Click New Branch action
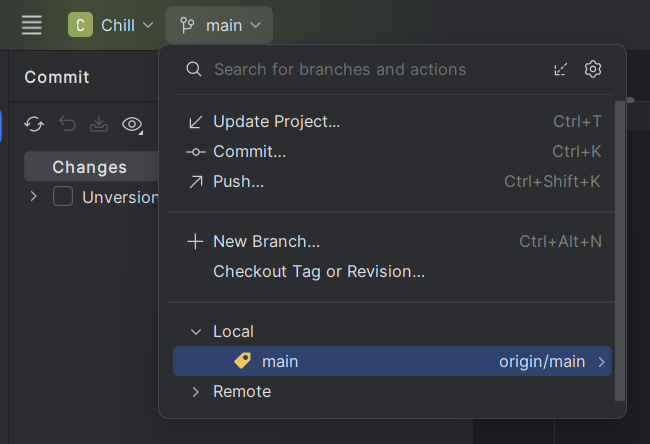 (x=266, y=241)
